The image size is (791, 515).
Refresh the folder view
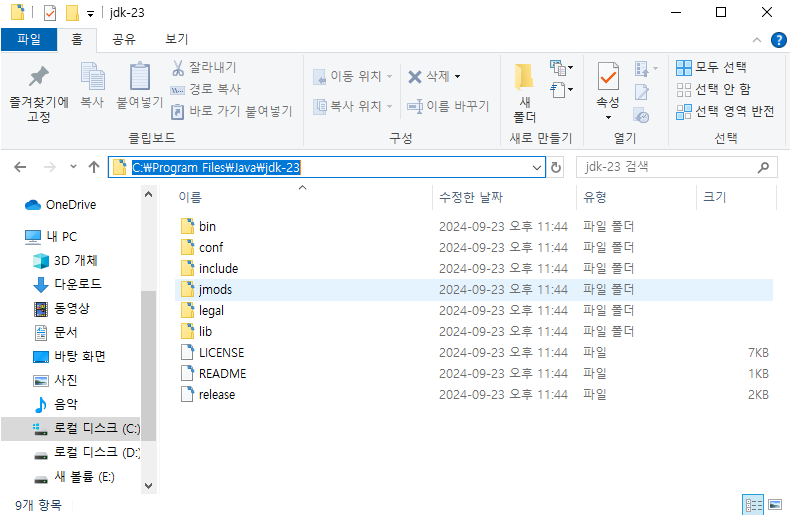[x=556, y=167]
